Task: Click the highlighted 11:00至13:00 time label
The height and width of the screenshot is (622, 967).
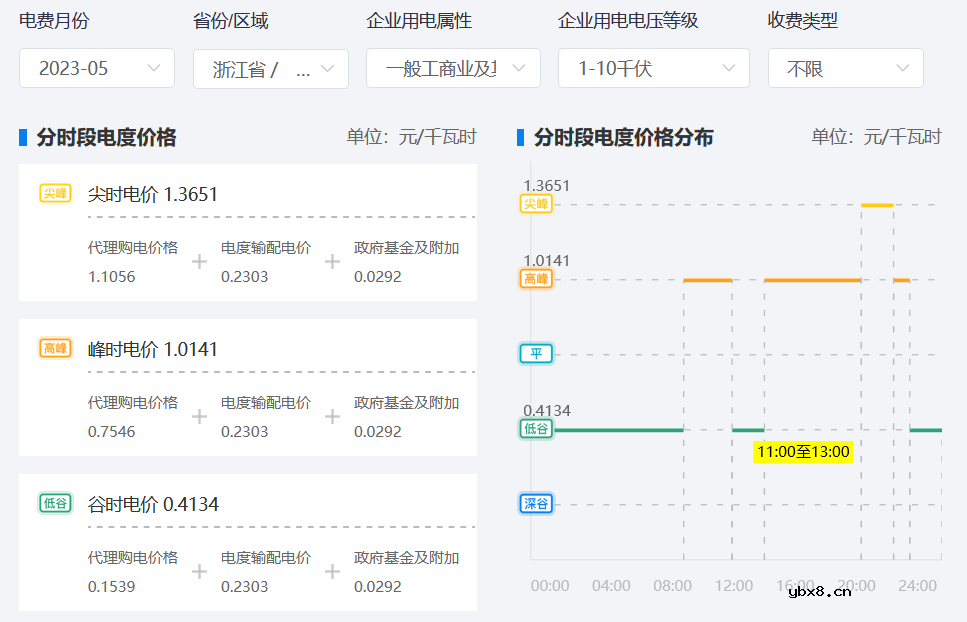Action: pos(802,452)
